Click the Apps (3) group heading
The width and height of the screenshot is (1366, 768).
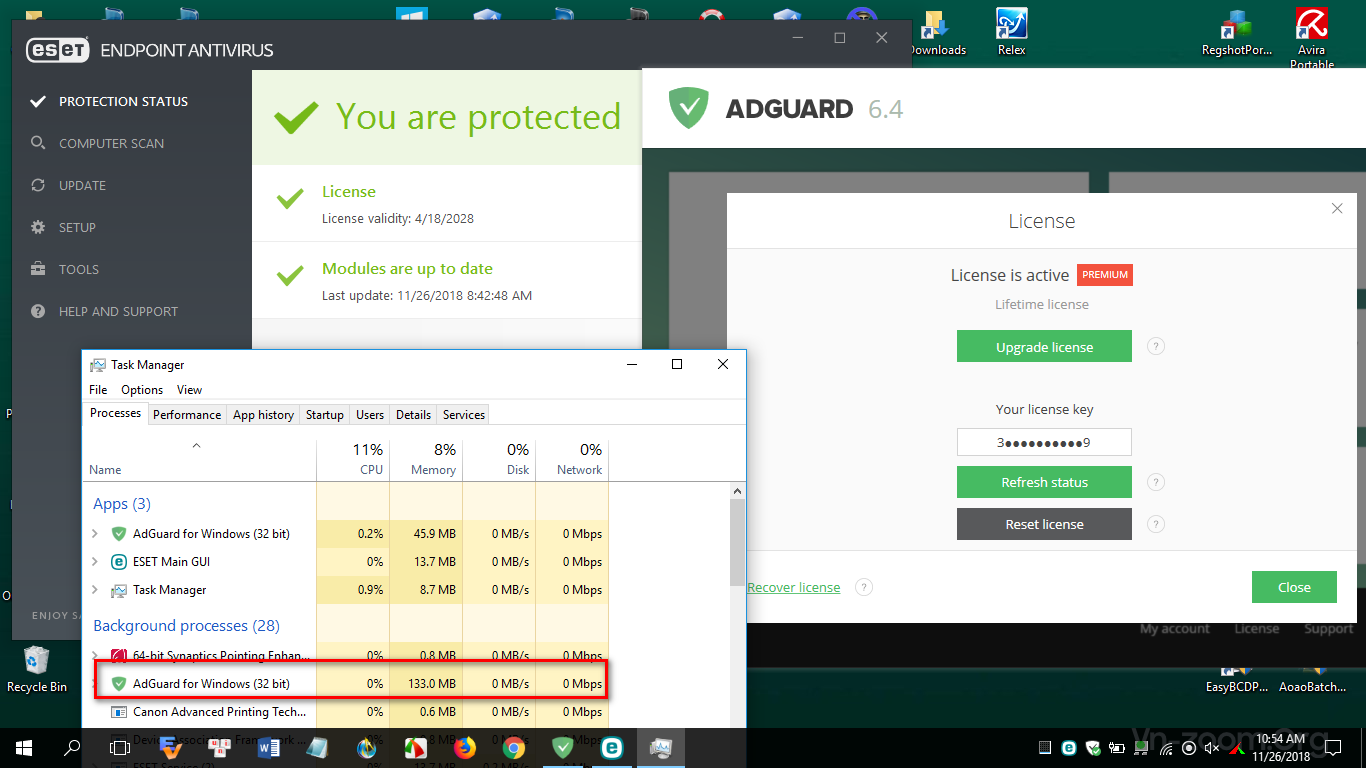tap(122, 504)
